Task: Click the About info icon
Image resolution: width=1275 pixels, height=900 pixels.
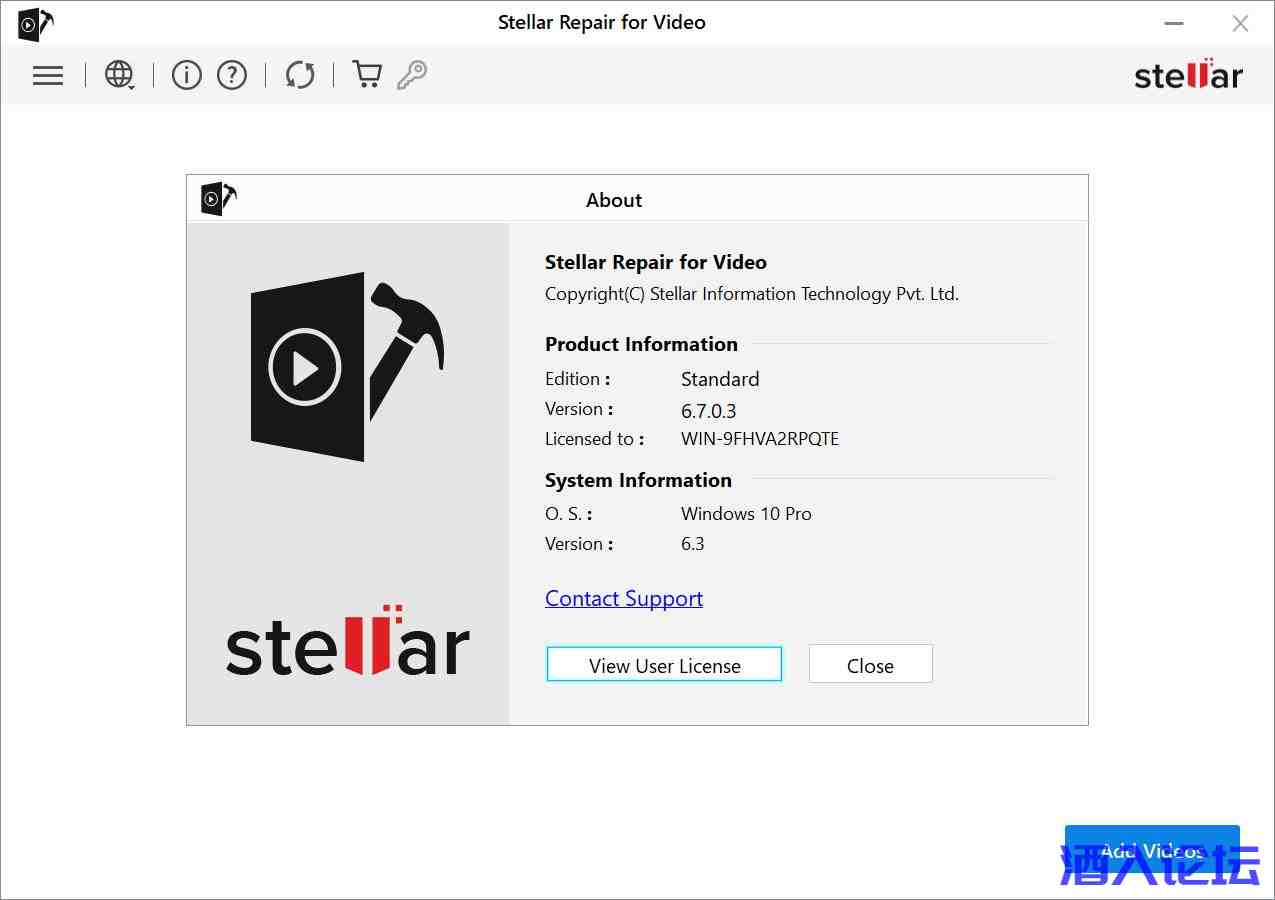Action: tap(187, 75)
